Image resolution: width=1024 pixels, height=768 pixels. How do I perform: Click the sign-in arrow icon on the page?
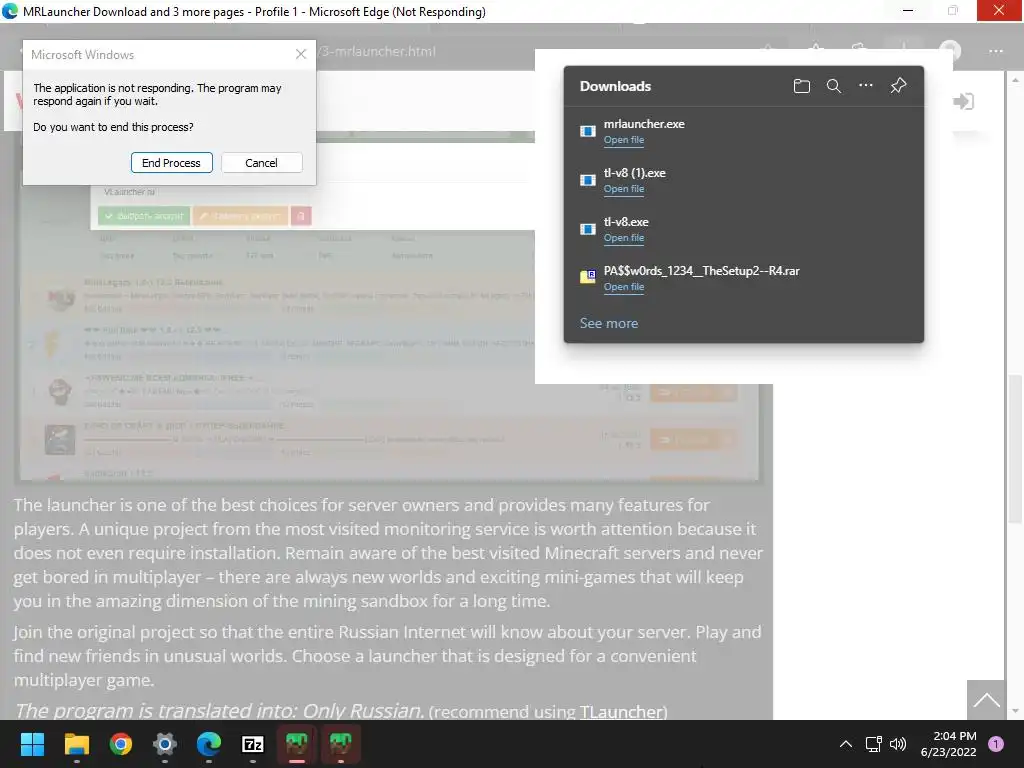point(963,101)
